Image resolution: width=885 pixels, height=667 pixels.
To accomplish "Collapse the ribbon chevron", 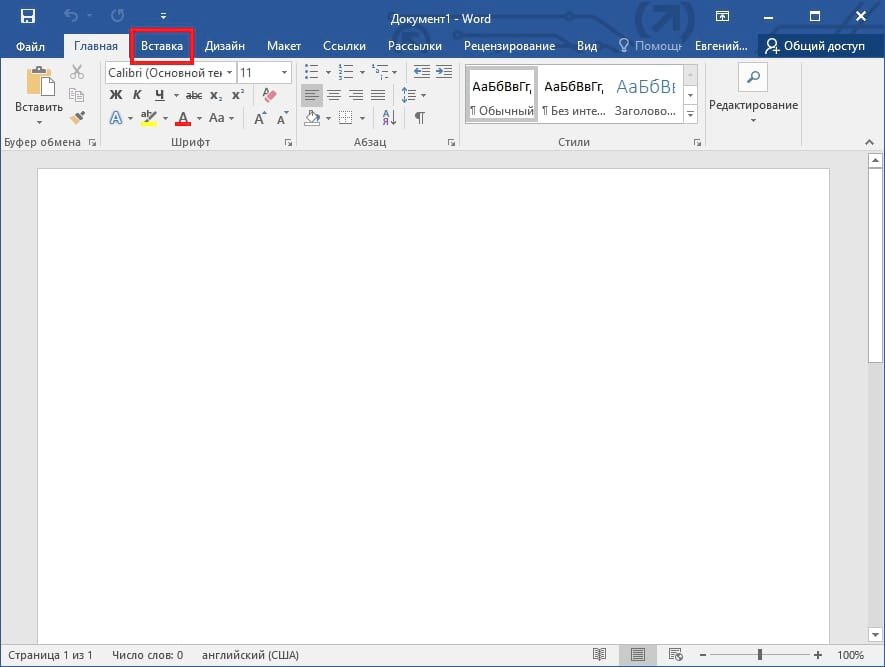I will click(869, 143).
